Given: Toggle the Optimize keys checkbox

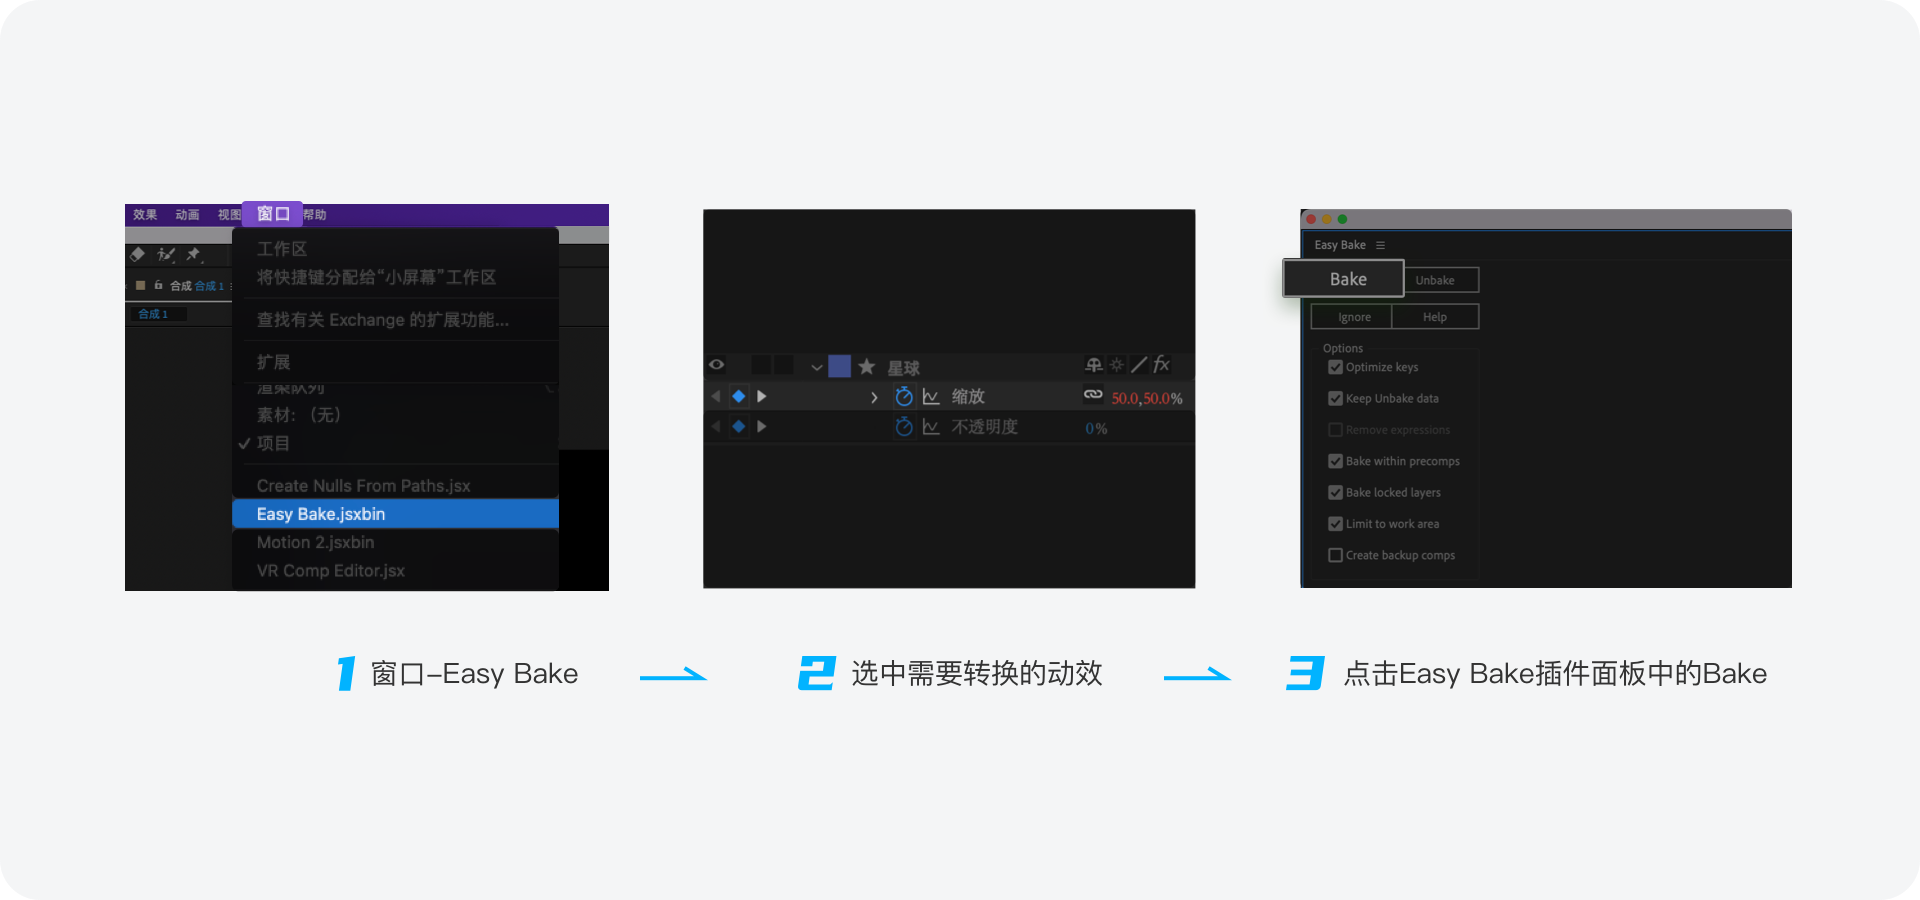Looking at the screenshot, I should [x=1335, y=367].
